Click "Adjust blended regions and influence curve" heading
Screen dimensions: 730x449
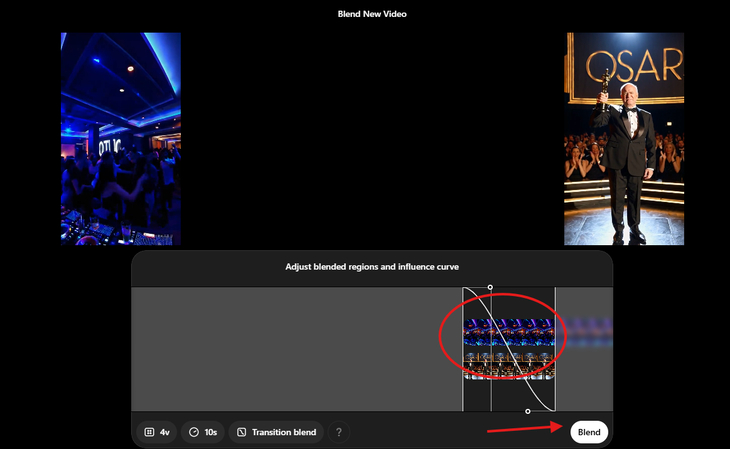pos(372,267)
